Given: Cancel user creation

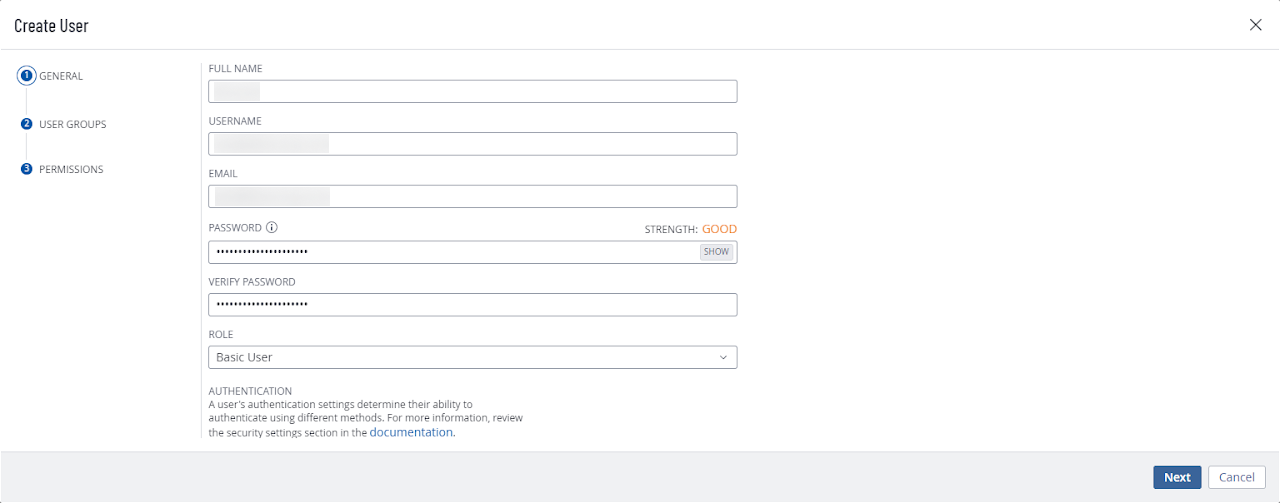Looking at the screenshot, I should pos(1236,477).
